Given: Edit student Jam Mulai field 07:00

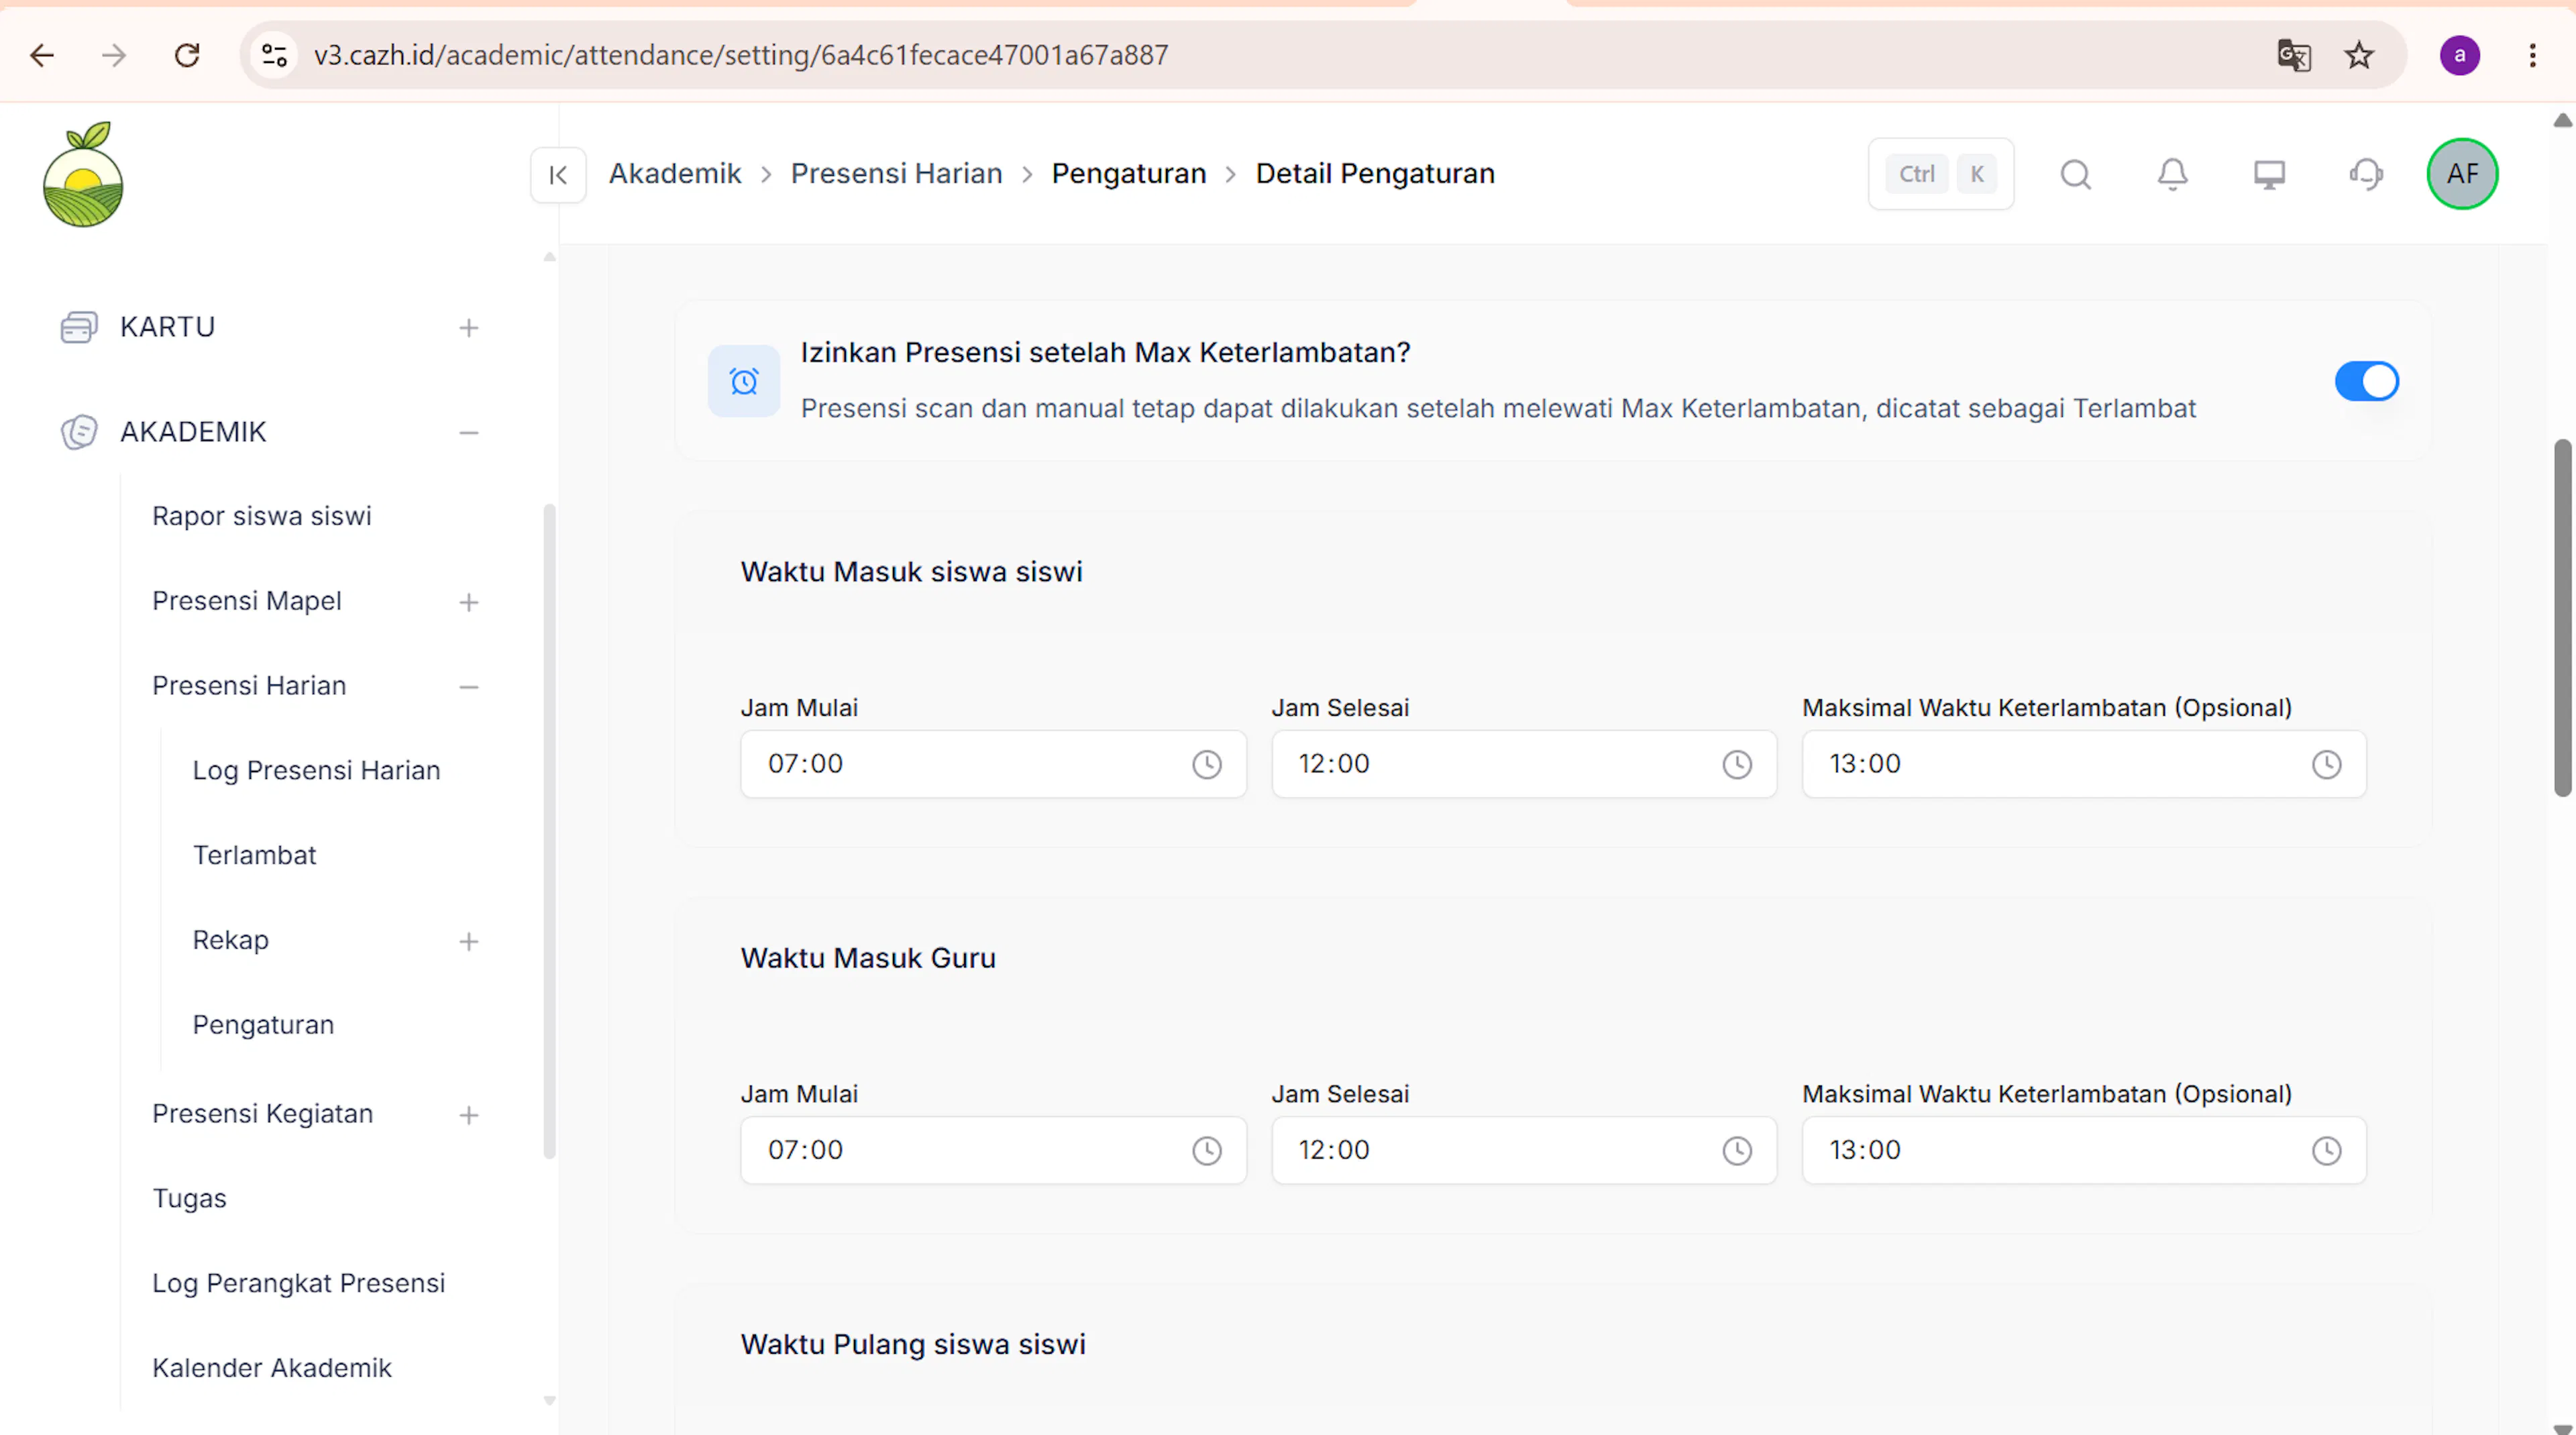Looking at the screenshot, I should (993, 764).
